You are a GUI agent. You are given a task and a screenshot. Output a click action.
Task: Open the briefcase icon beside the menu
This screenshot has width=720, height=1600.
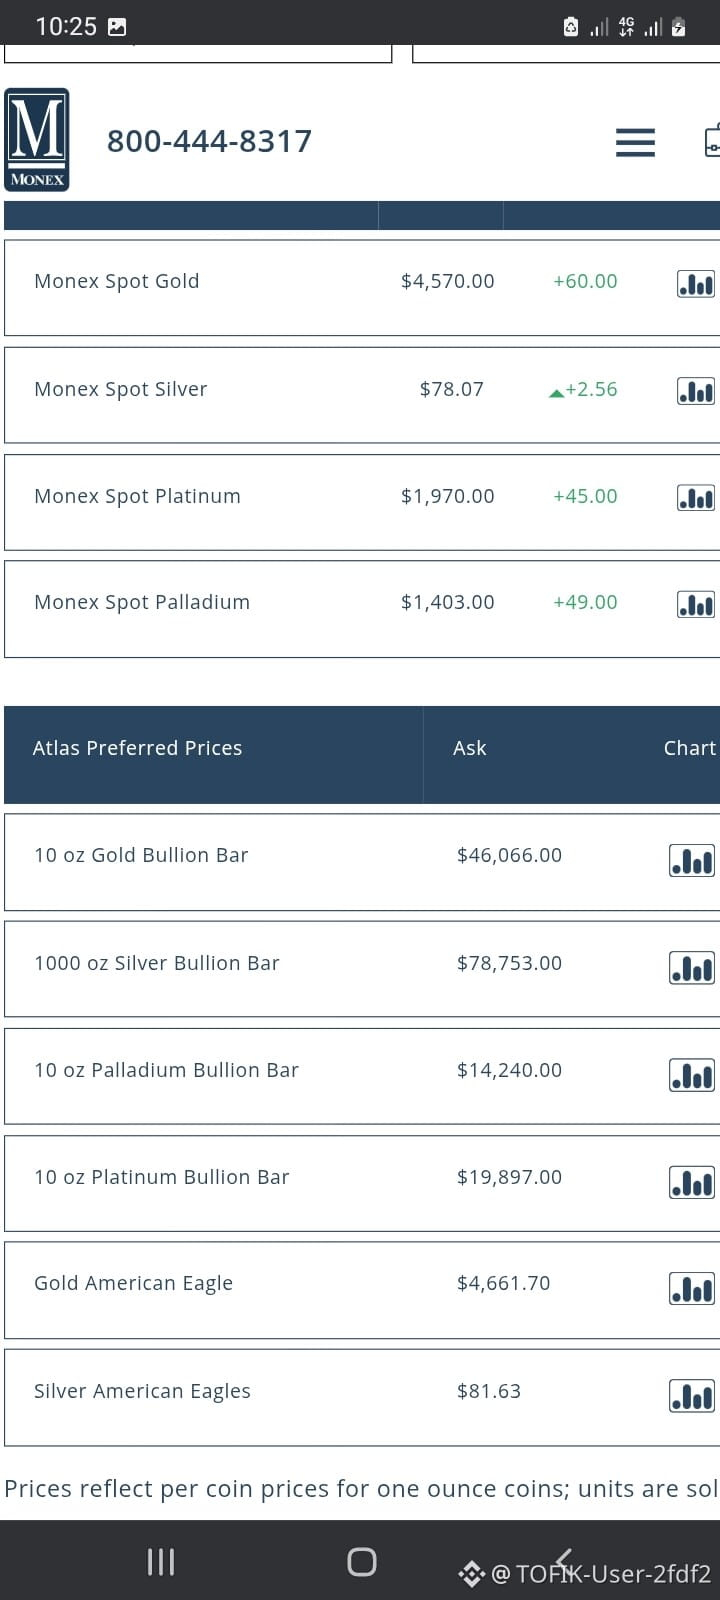click(712, 141)
